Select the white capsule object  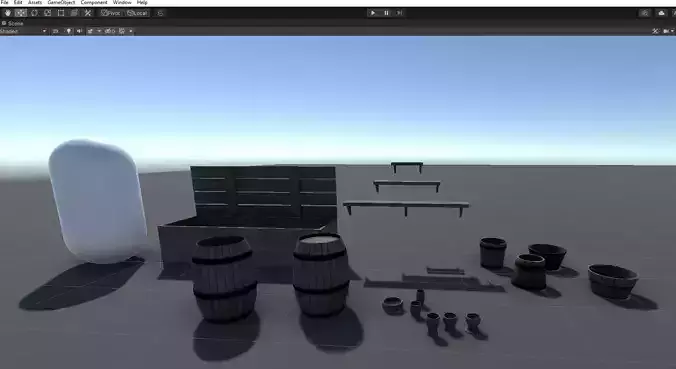point(98,200)
